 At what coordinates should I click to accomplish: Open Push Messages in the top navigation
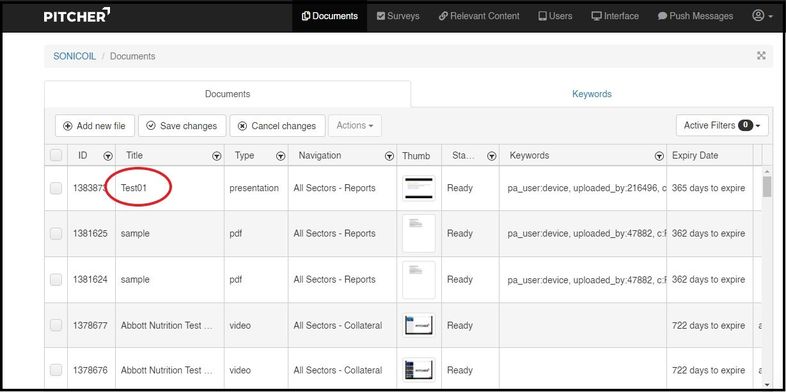(x=695, y=16)
